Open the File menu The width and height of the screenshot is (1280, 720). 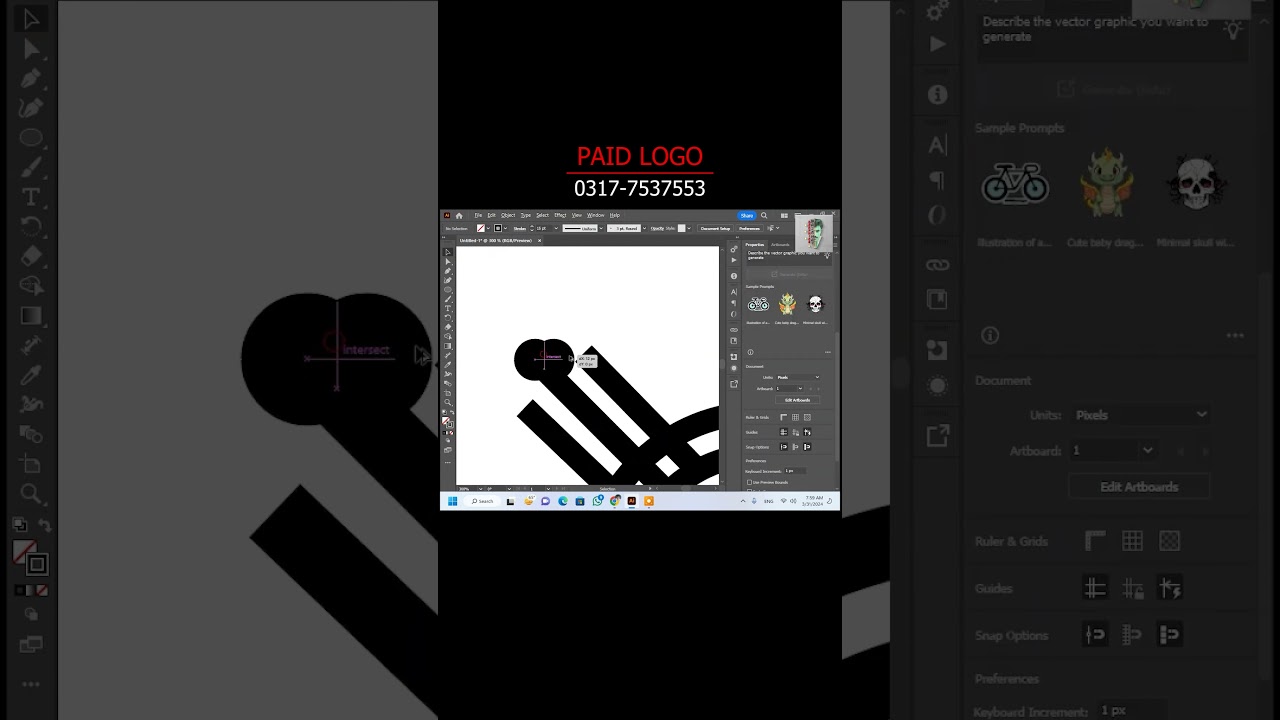[x=478, y=215]
